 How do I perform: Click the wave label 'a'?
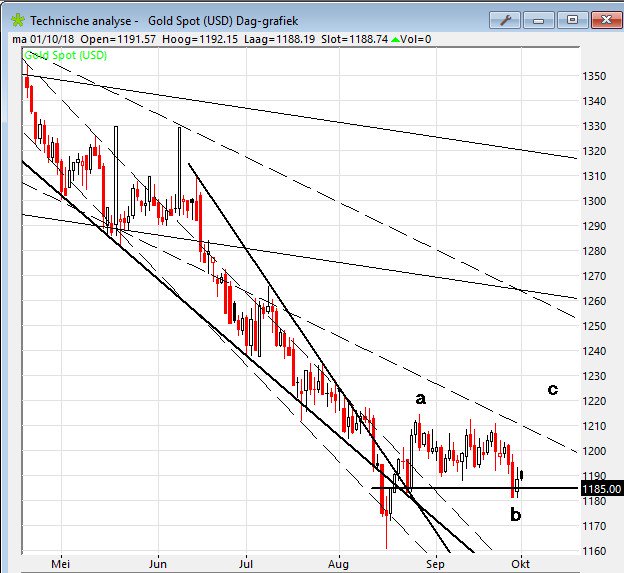coord(421,398)
